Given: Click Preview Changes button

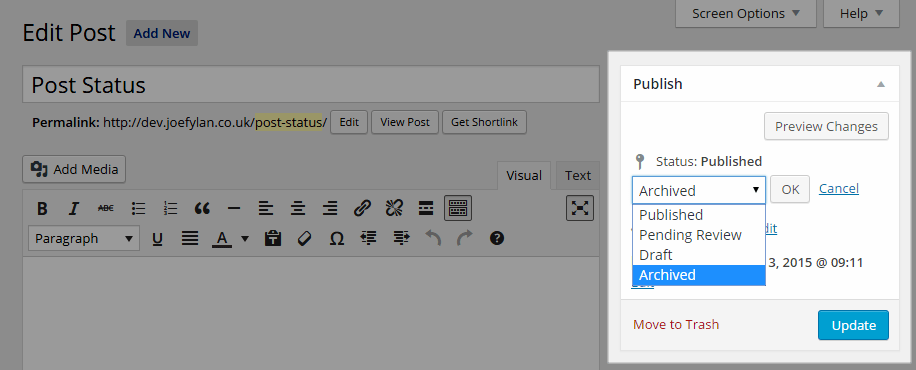Looking at the screenshot, I should 826,126.
